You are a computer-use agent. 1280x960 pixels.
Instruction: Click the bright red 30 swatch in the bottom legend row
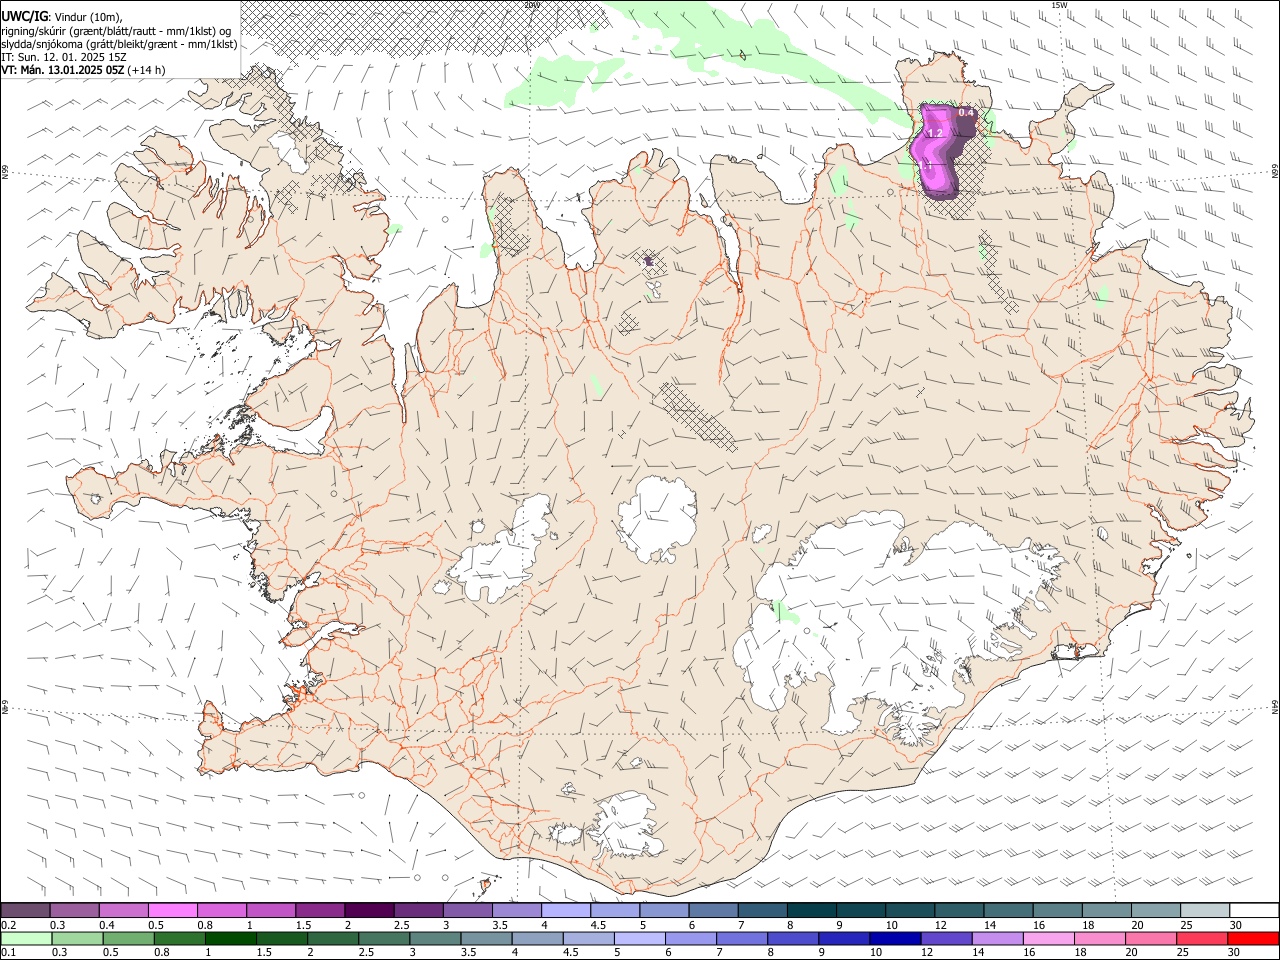coord(1253,938)
